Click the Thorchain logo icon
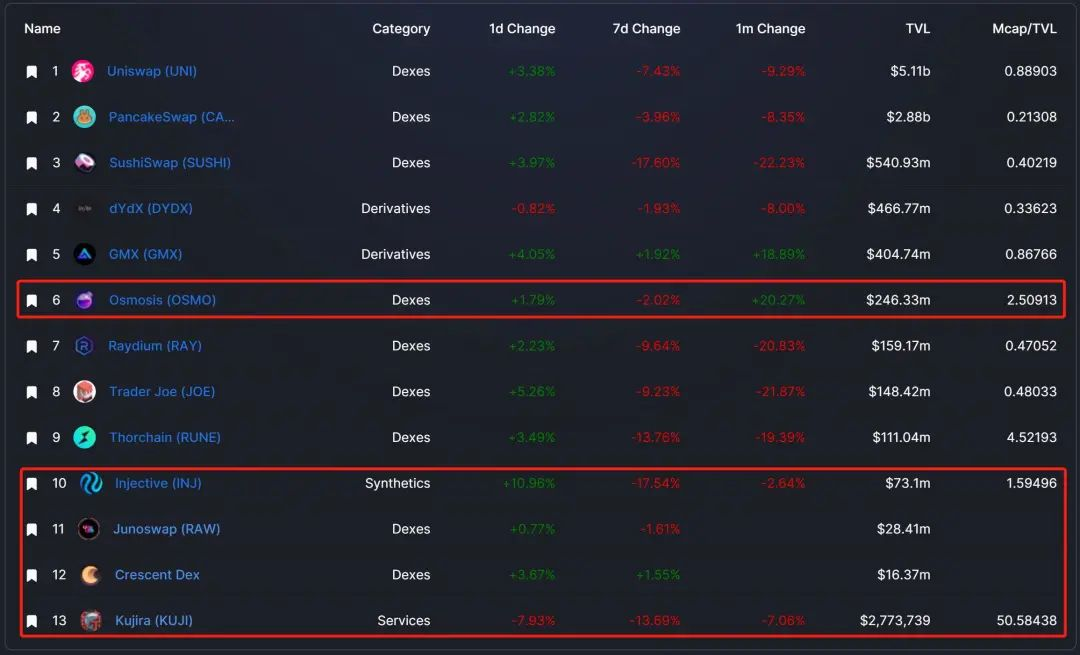The width and height of the screenshot is (1080, 655). pyautogui.click(x=85, y=437)
